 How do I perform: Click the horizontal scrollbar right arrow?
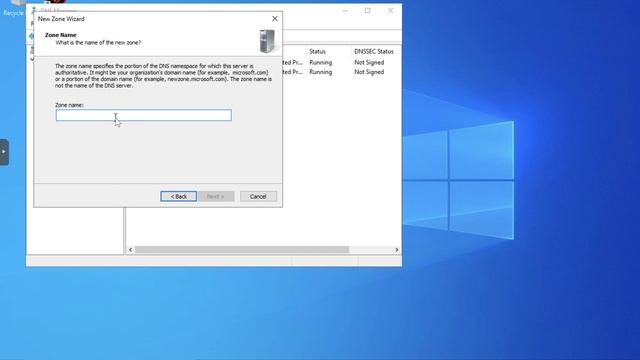(396, 249)
